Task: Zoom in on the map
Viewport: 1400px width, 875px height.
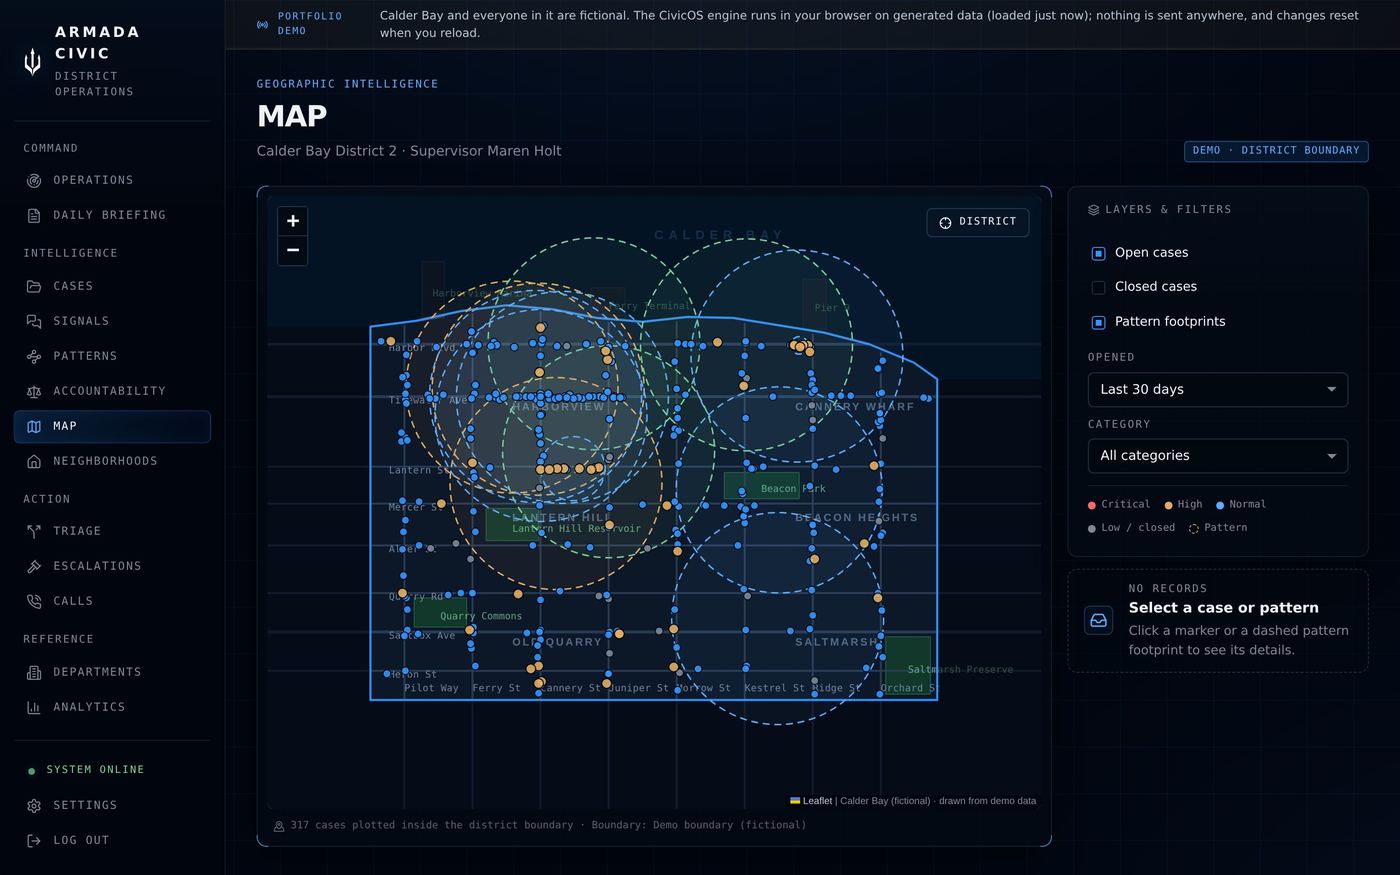Action: coord(292,221)
